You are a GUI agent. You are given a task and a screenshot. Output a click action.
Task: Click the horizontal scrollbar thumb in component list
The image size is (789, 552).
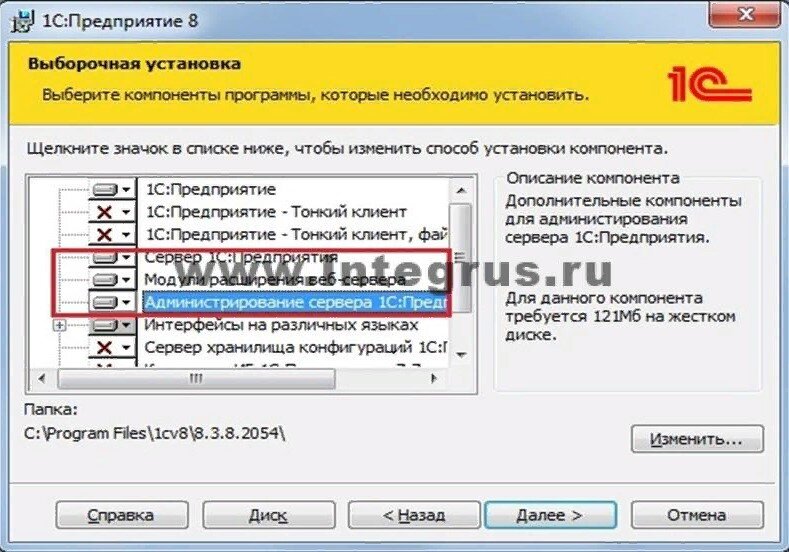pos(196,378)
